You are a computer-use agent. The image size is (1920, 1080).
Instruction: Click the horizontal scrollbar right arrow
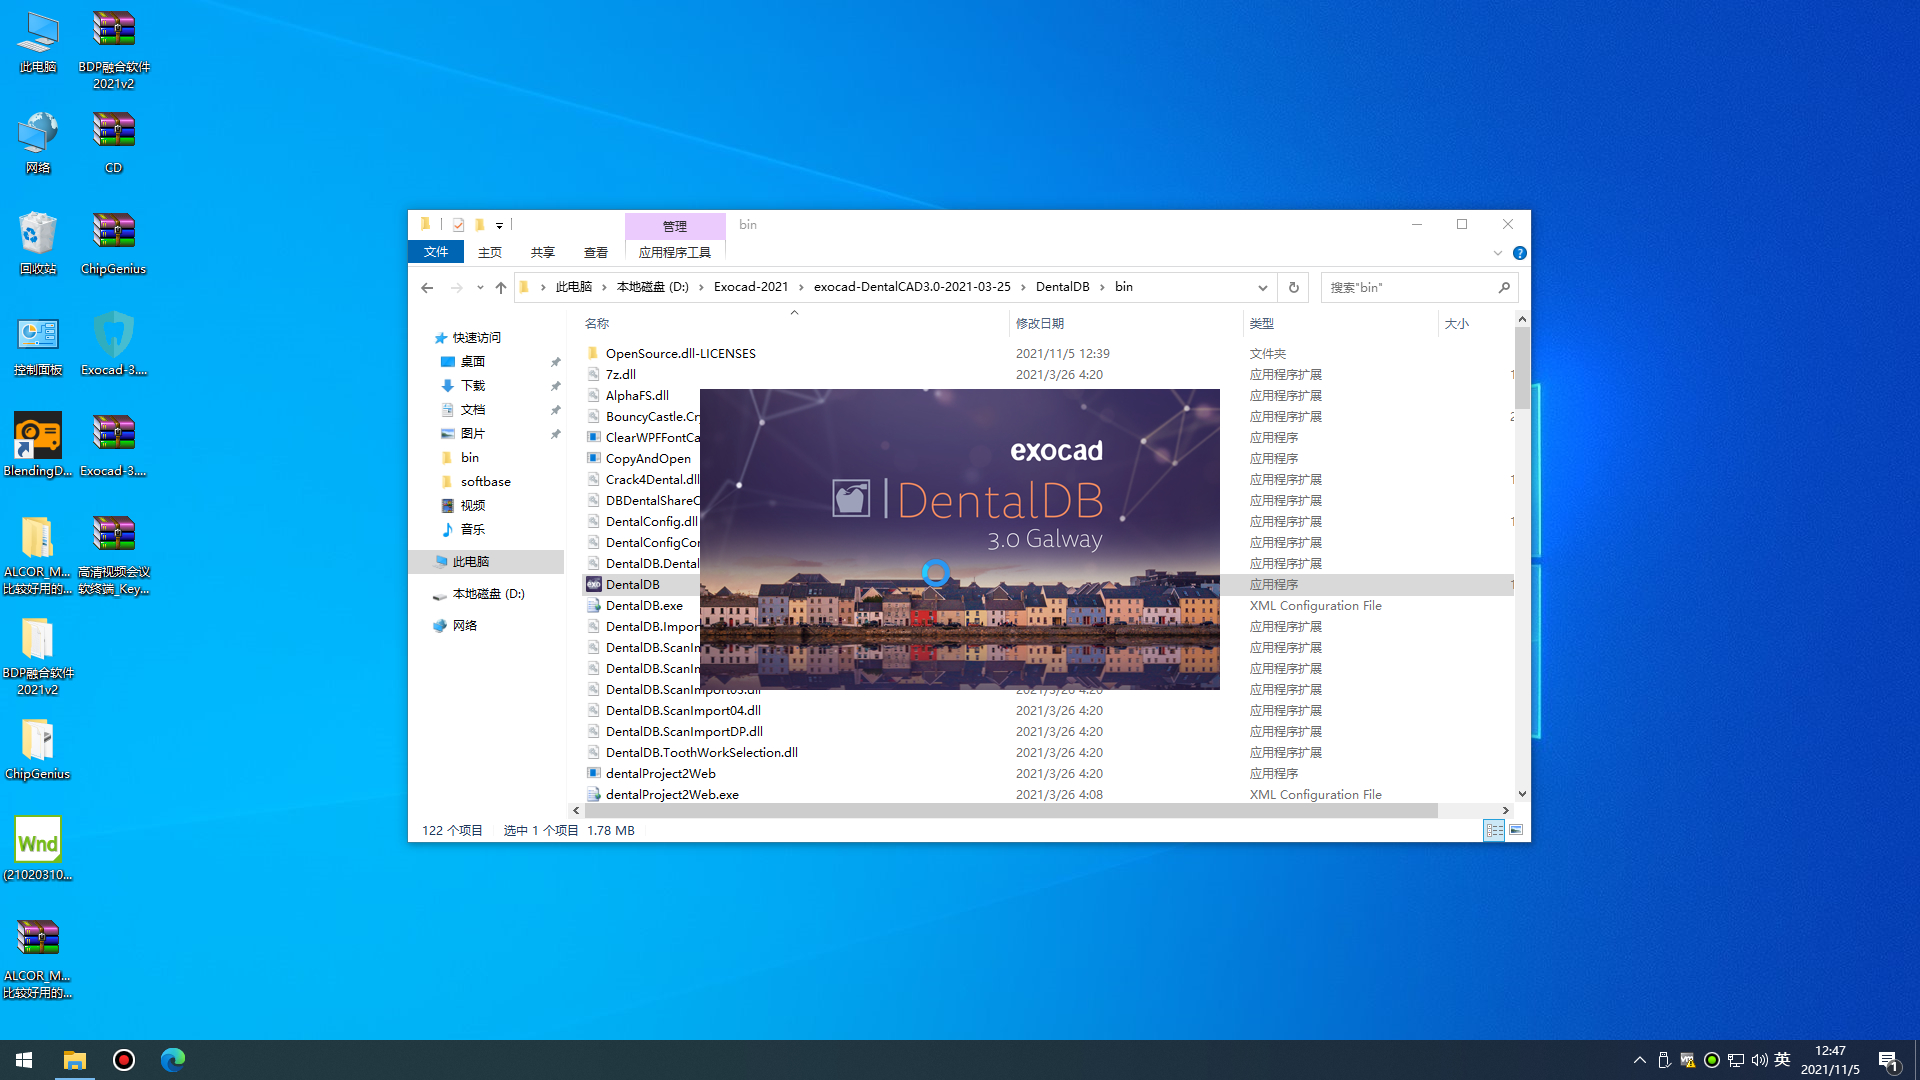tap(1505, 810)
